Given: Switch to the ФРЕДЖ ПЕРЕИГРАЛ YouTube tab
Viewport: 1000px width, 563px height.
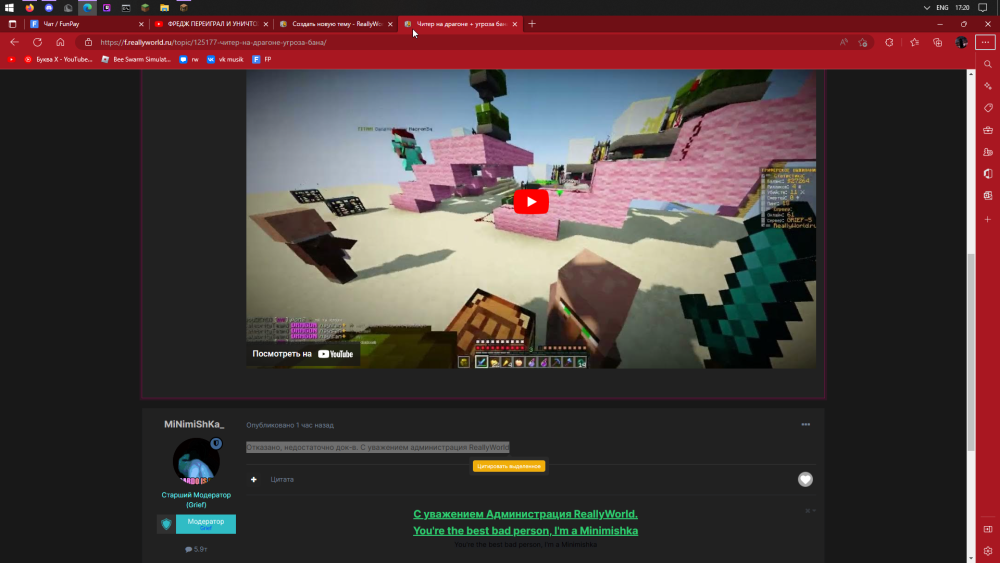Looking at the screenshot, I should click(x=210, y=24).
